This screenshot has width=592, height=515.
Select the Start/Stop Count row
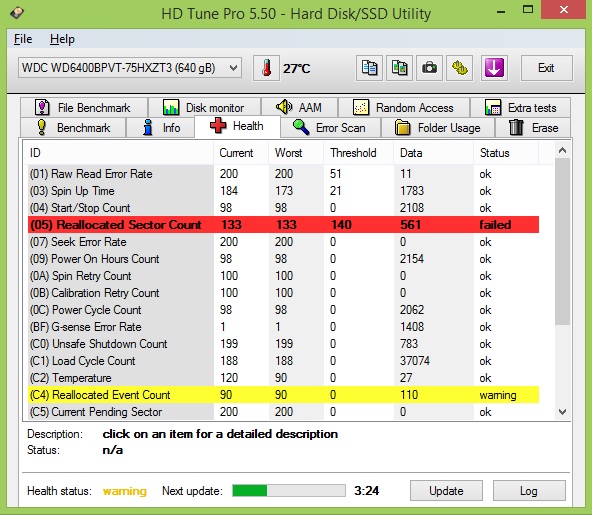(283, 208)
